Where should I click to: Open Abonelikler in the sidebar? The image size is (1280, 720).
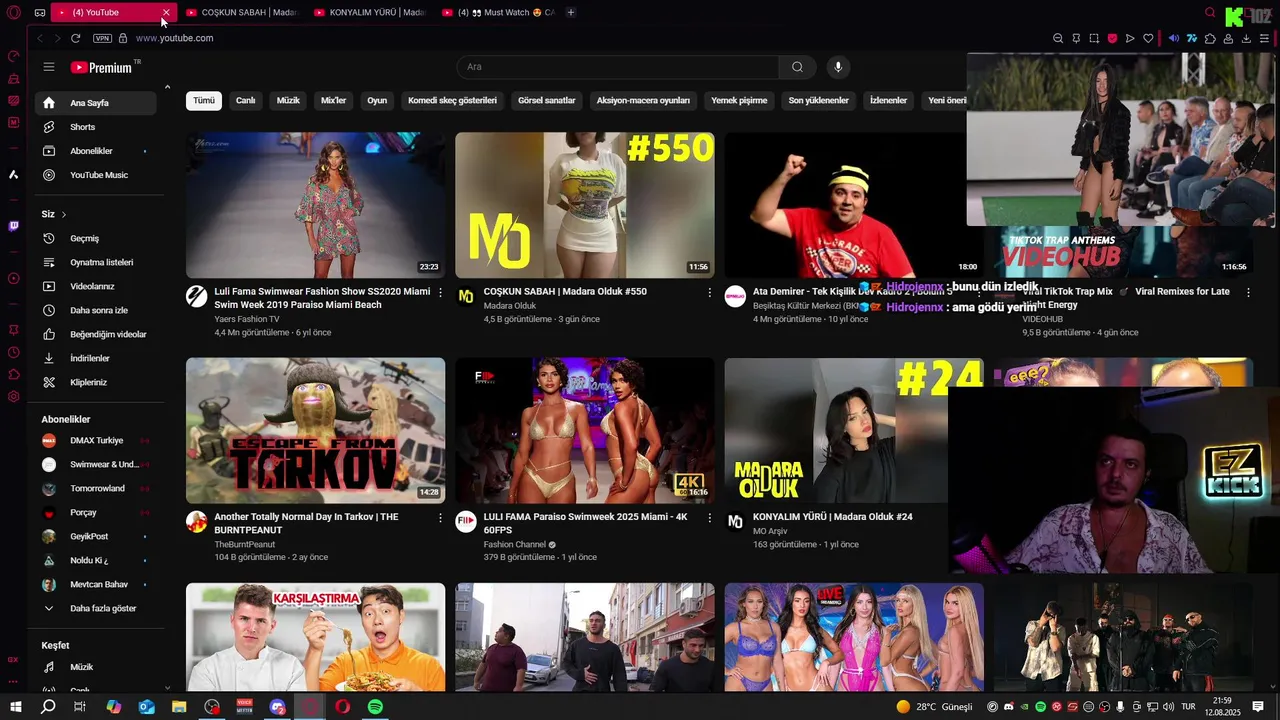[95, 151]
